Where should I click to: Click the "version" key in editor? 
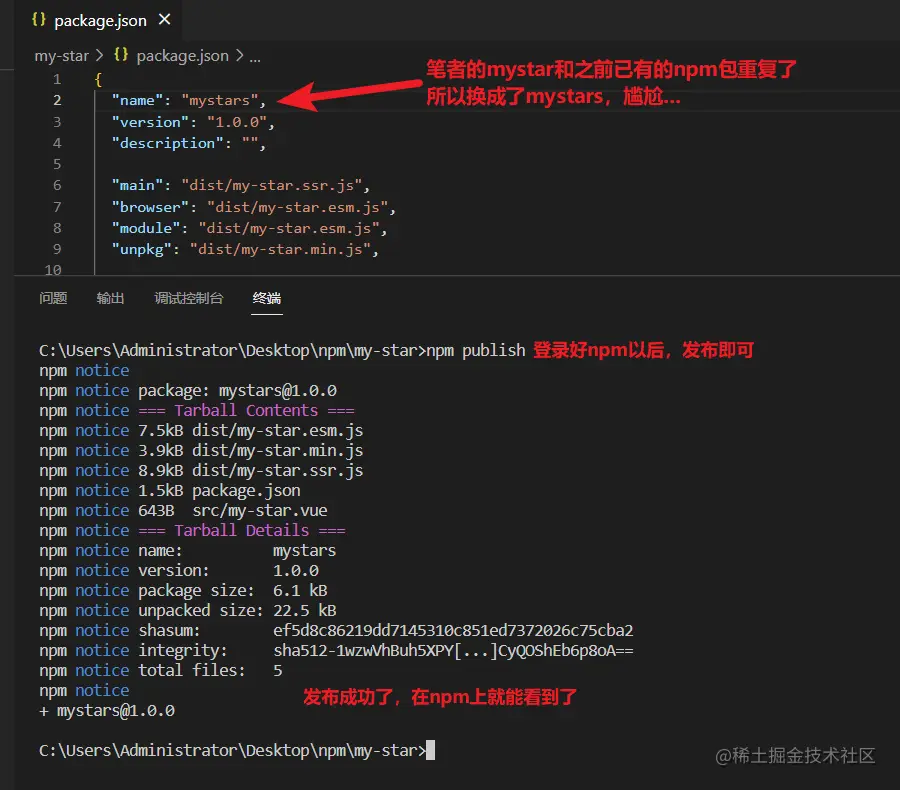[150, 122]
